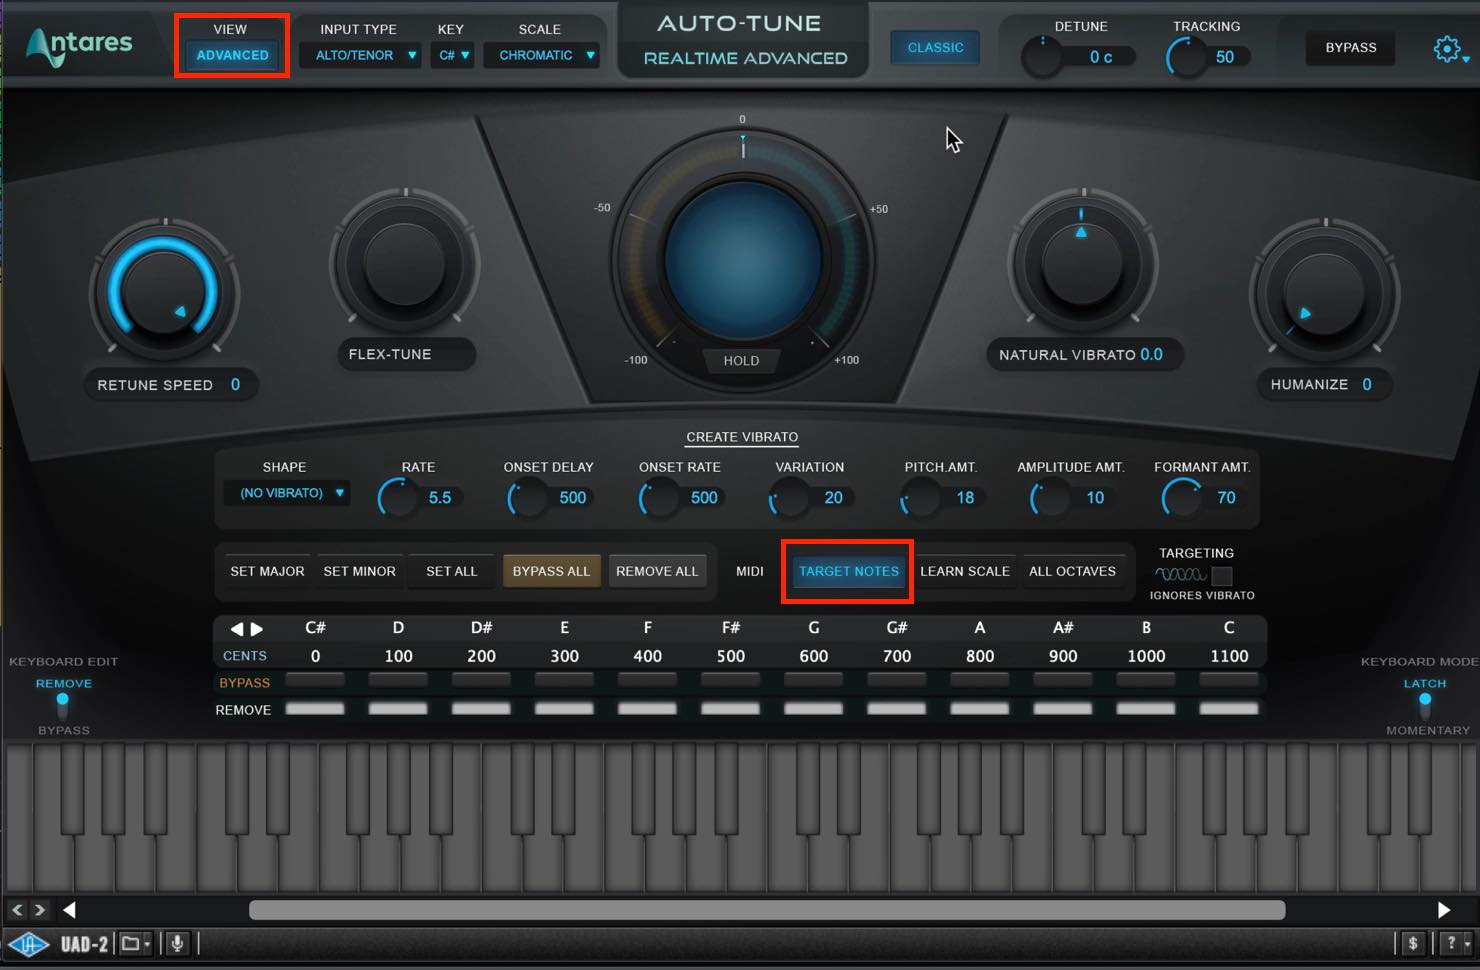Click the right angle bracket on the keyboard bar
Viewport: 1480px width, 970px height.
pyautogui.click(x=40, y=910)
